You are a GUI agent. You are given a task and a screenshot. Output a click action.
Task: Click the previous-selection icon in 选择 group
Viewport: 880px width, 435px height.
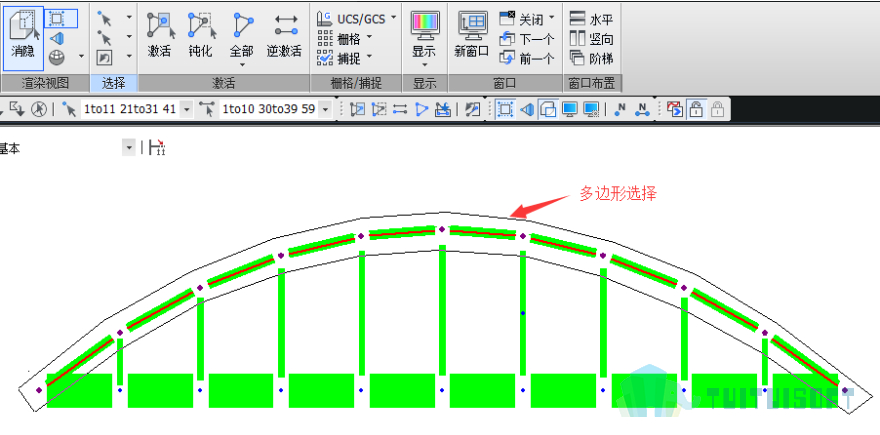[x=104, y=57]
